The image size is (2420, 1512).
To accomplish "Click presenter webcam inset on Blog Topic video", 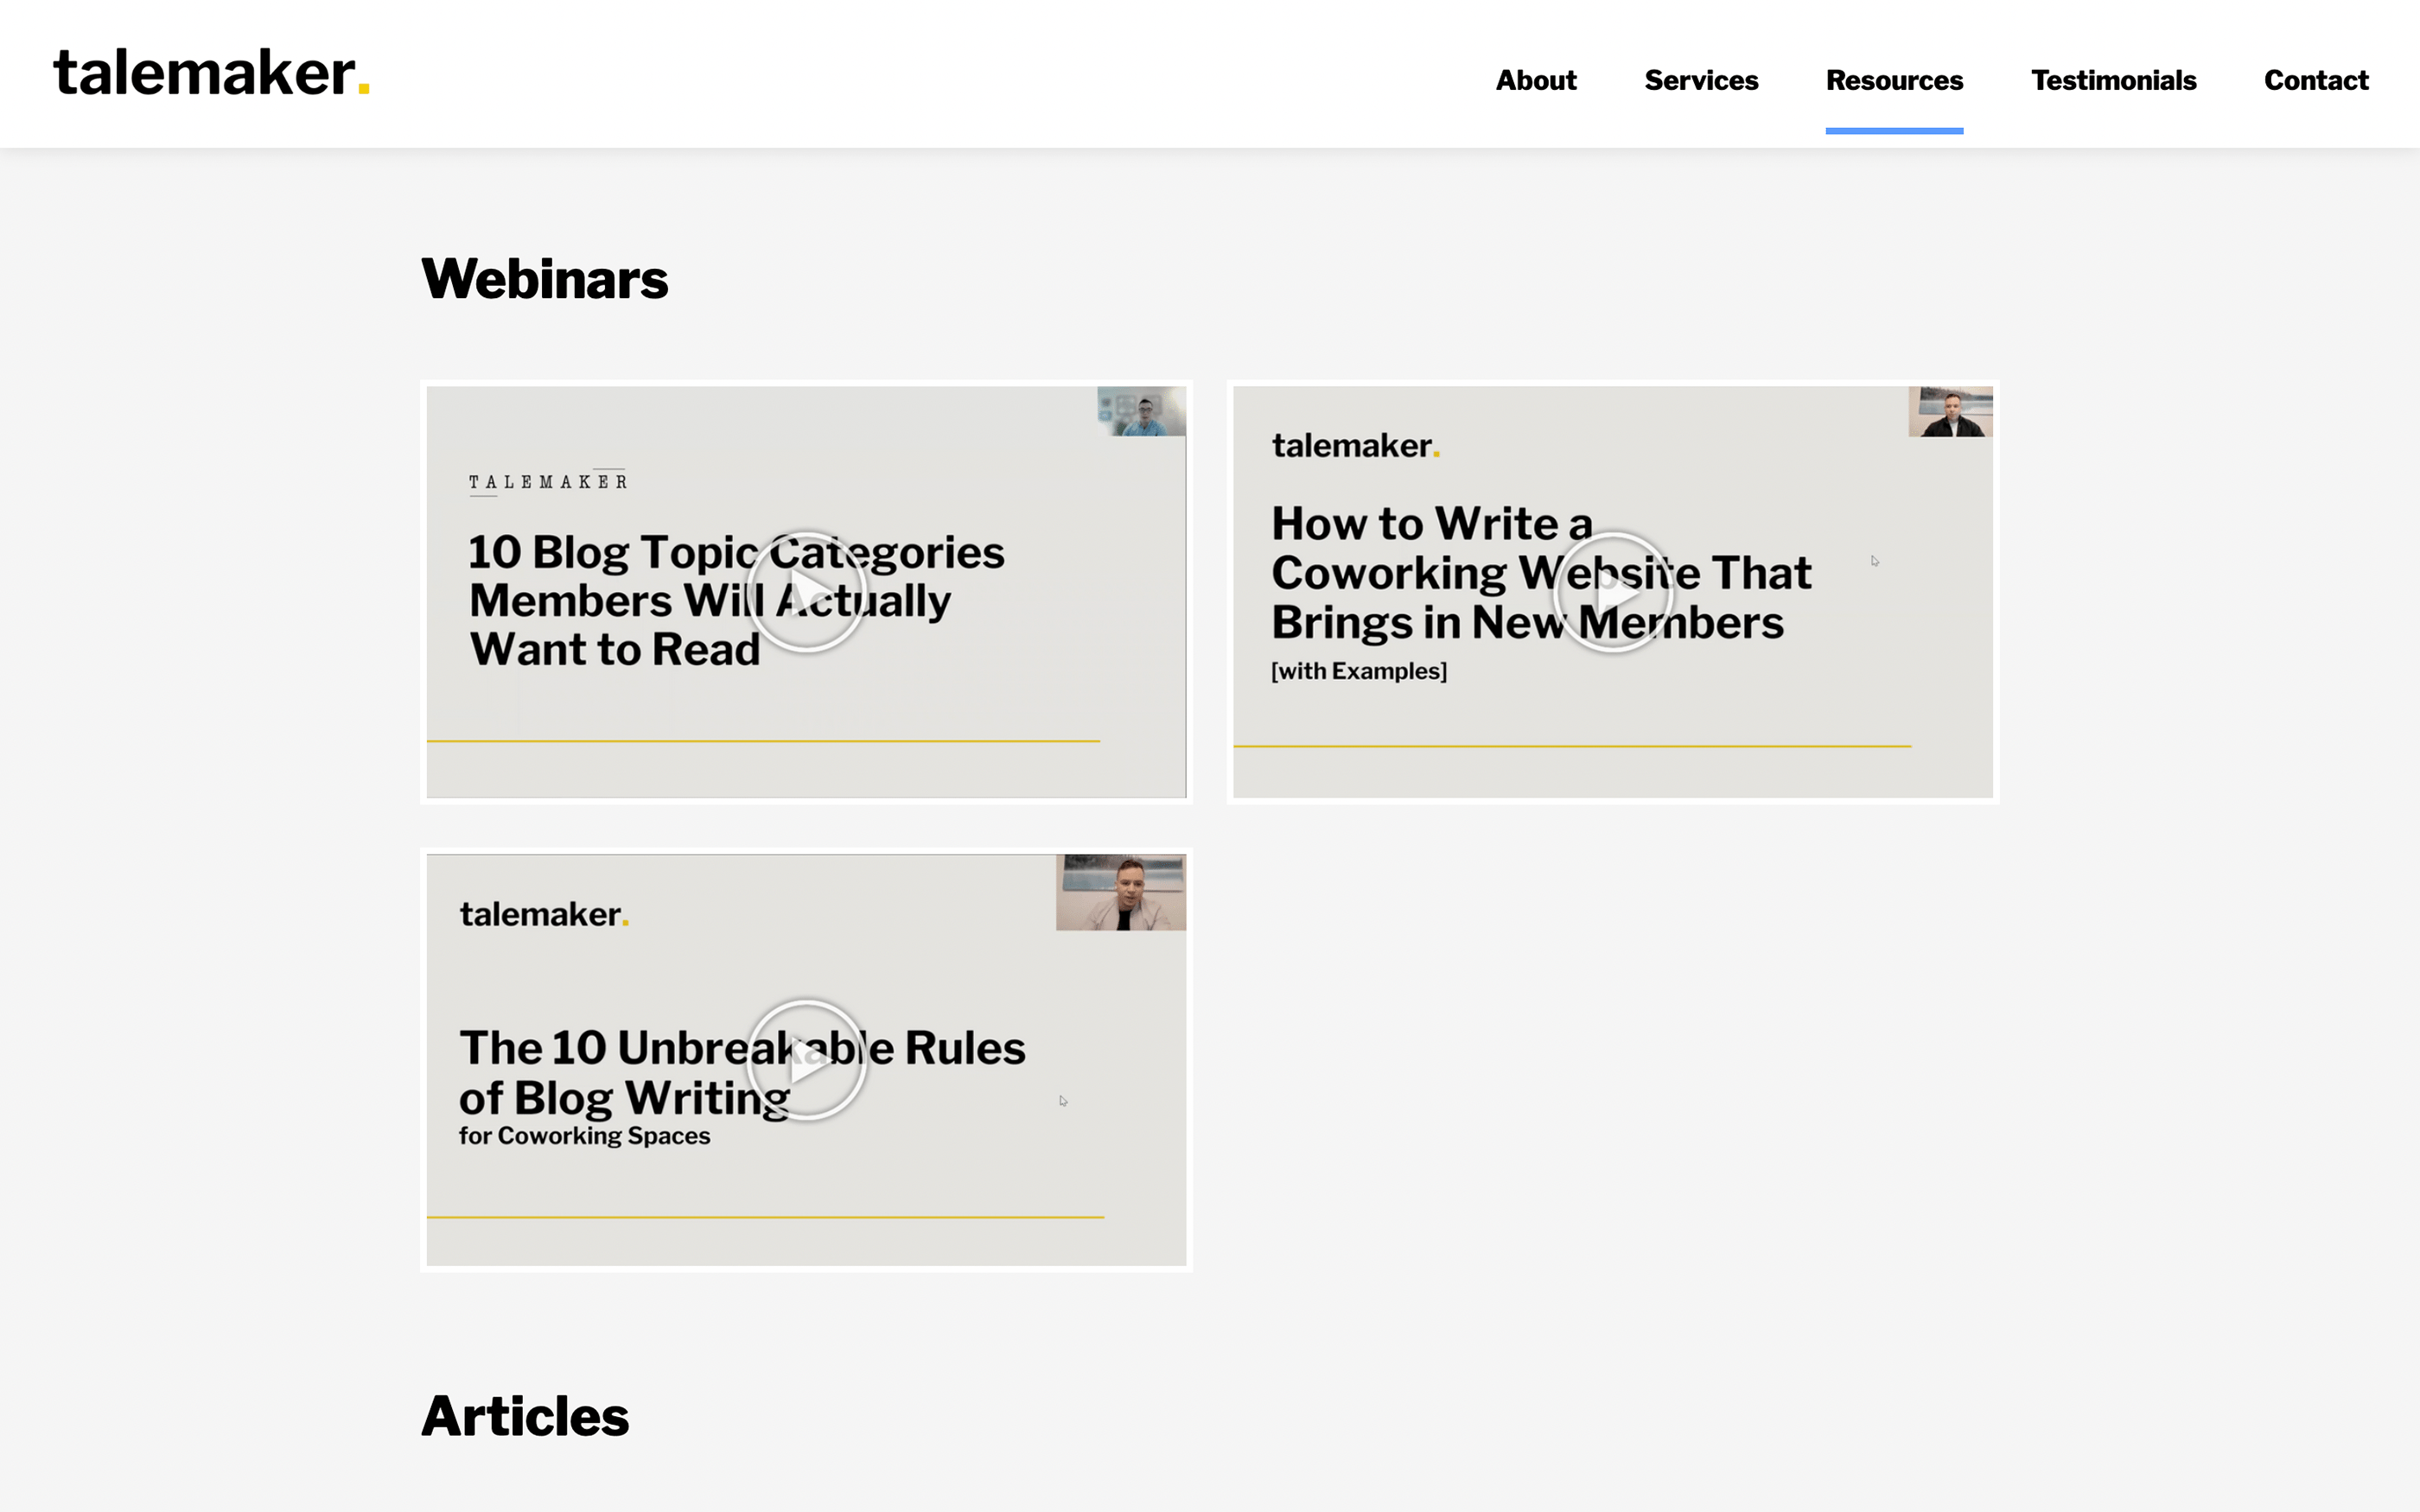I will pyautogui.click(x=1141, y=412).
